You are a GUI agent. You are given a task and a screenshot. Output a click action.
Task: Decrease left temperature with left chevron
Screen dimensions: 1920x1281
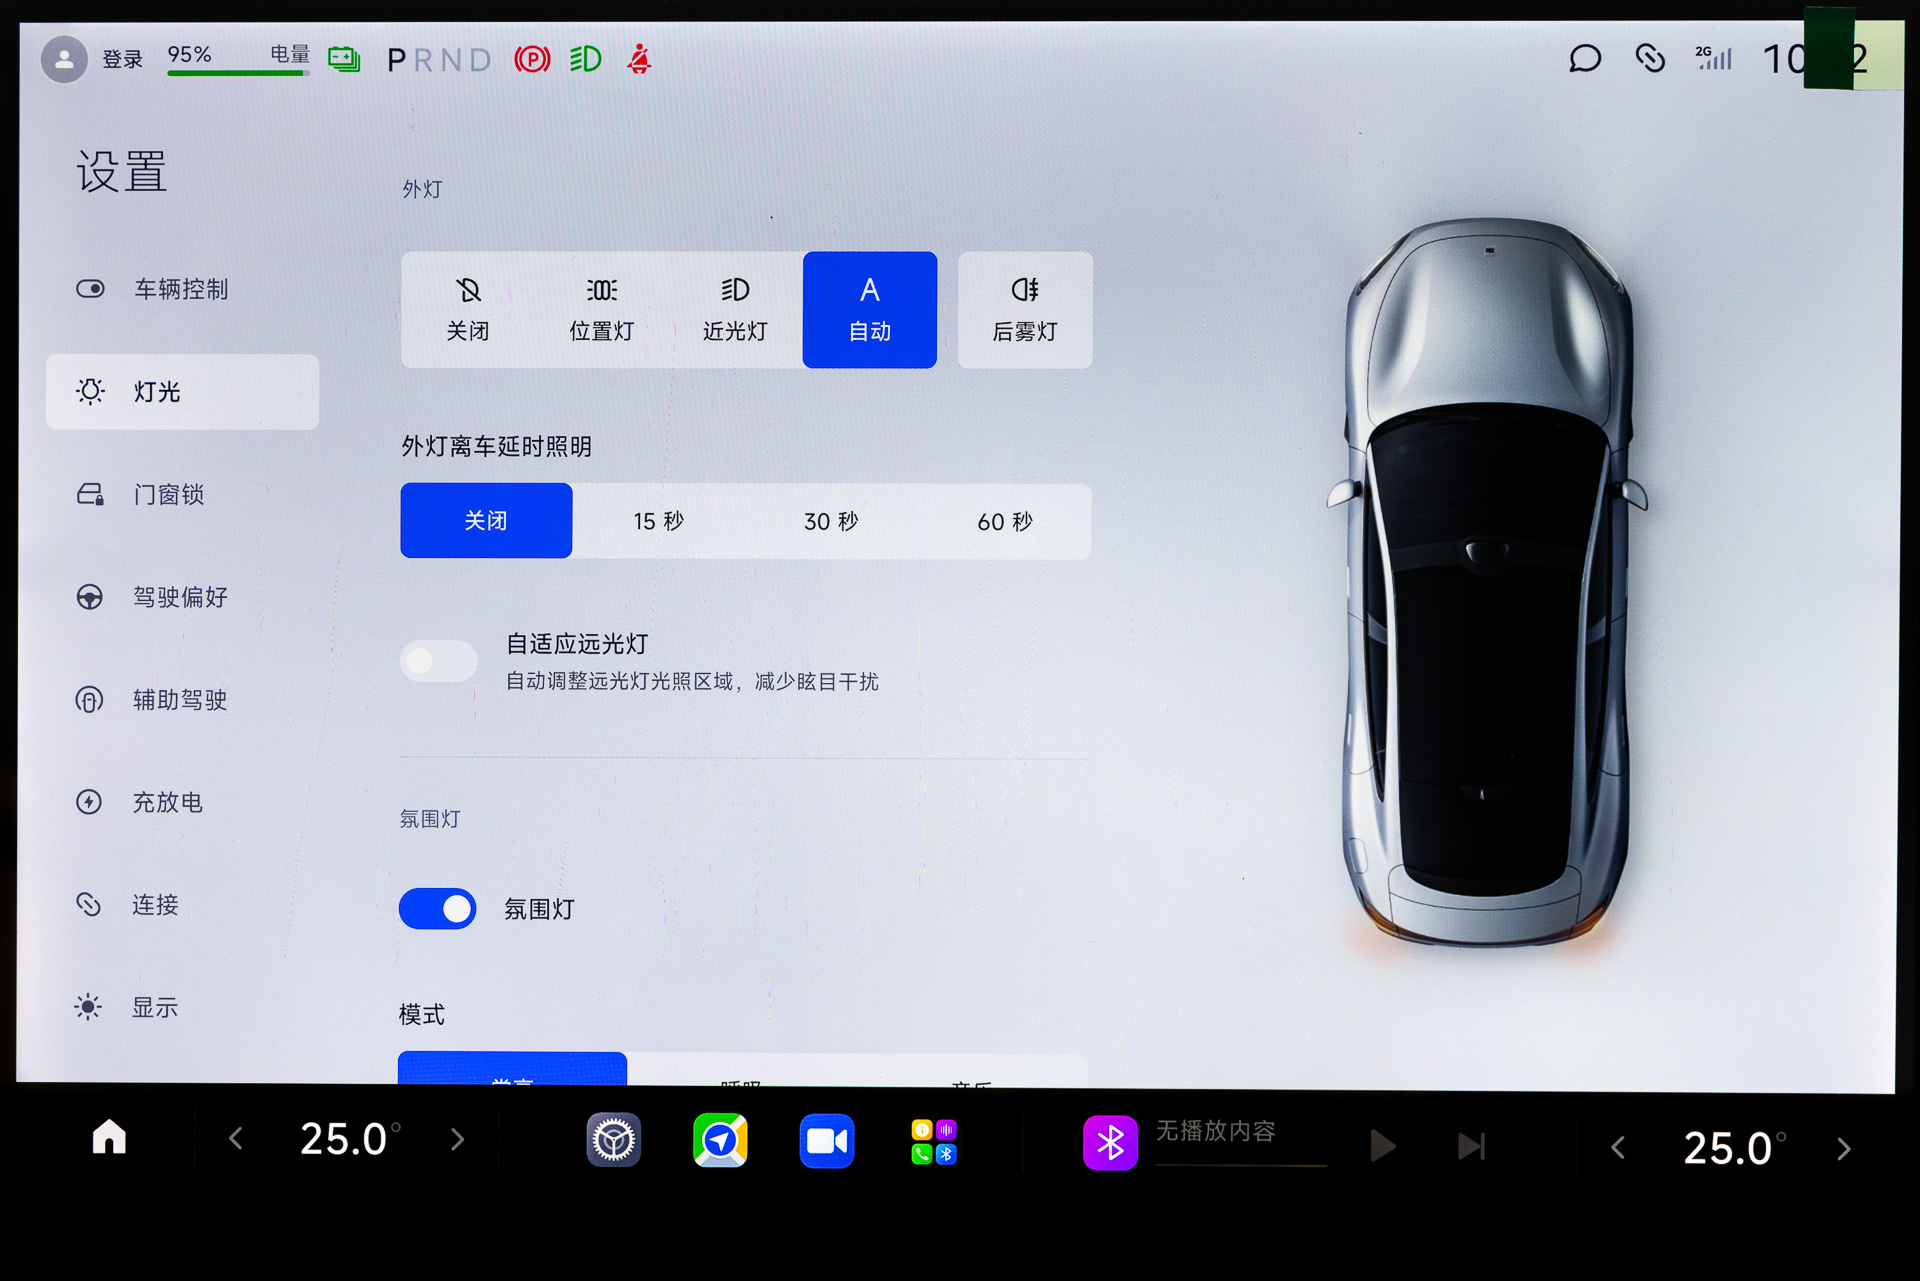point(236,1138)
